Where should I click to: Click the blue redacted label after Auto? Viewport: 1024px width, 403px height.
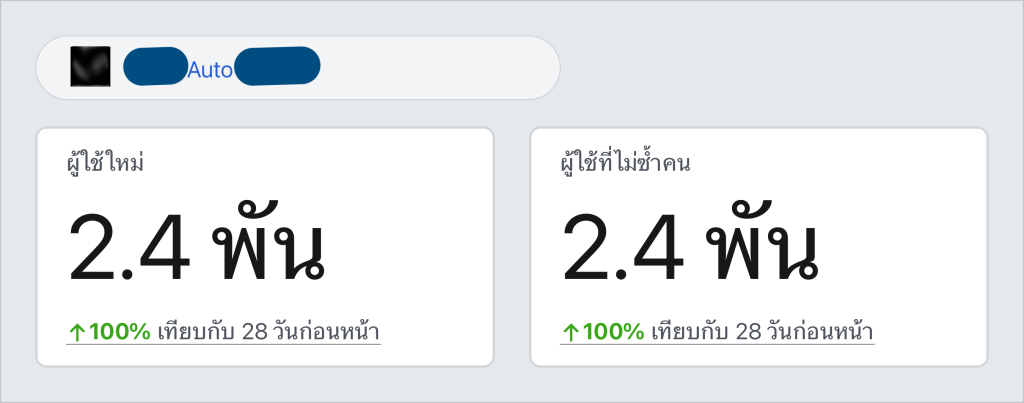(x=277, y=66)
